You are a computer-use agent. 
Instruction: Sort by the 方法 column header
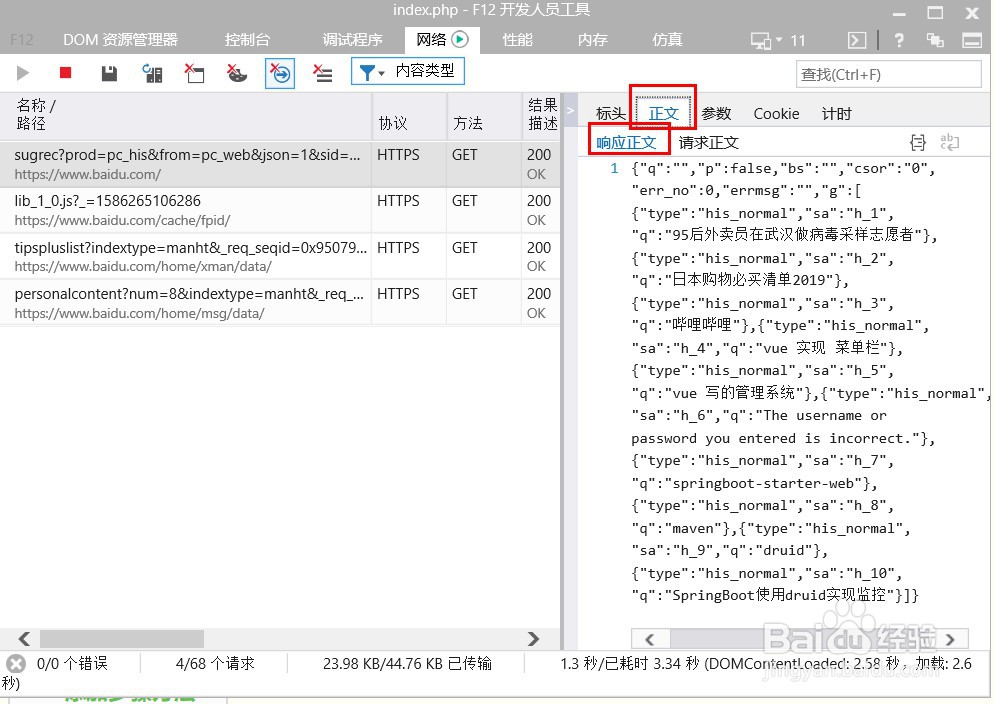(x=484, y=115)
